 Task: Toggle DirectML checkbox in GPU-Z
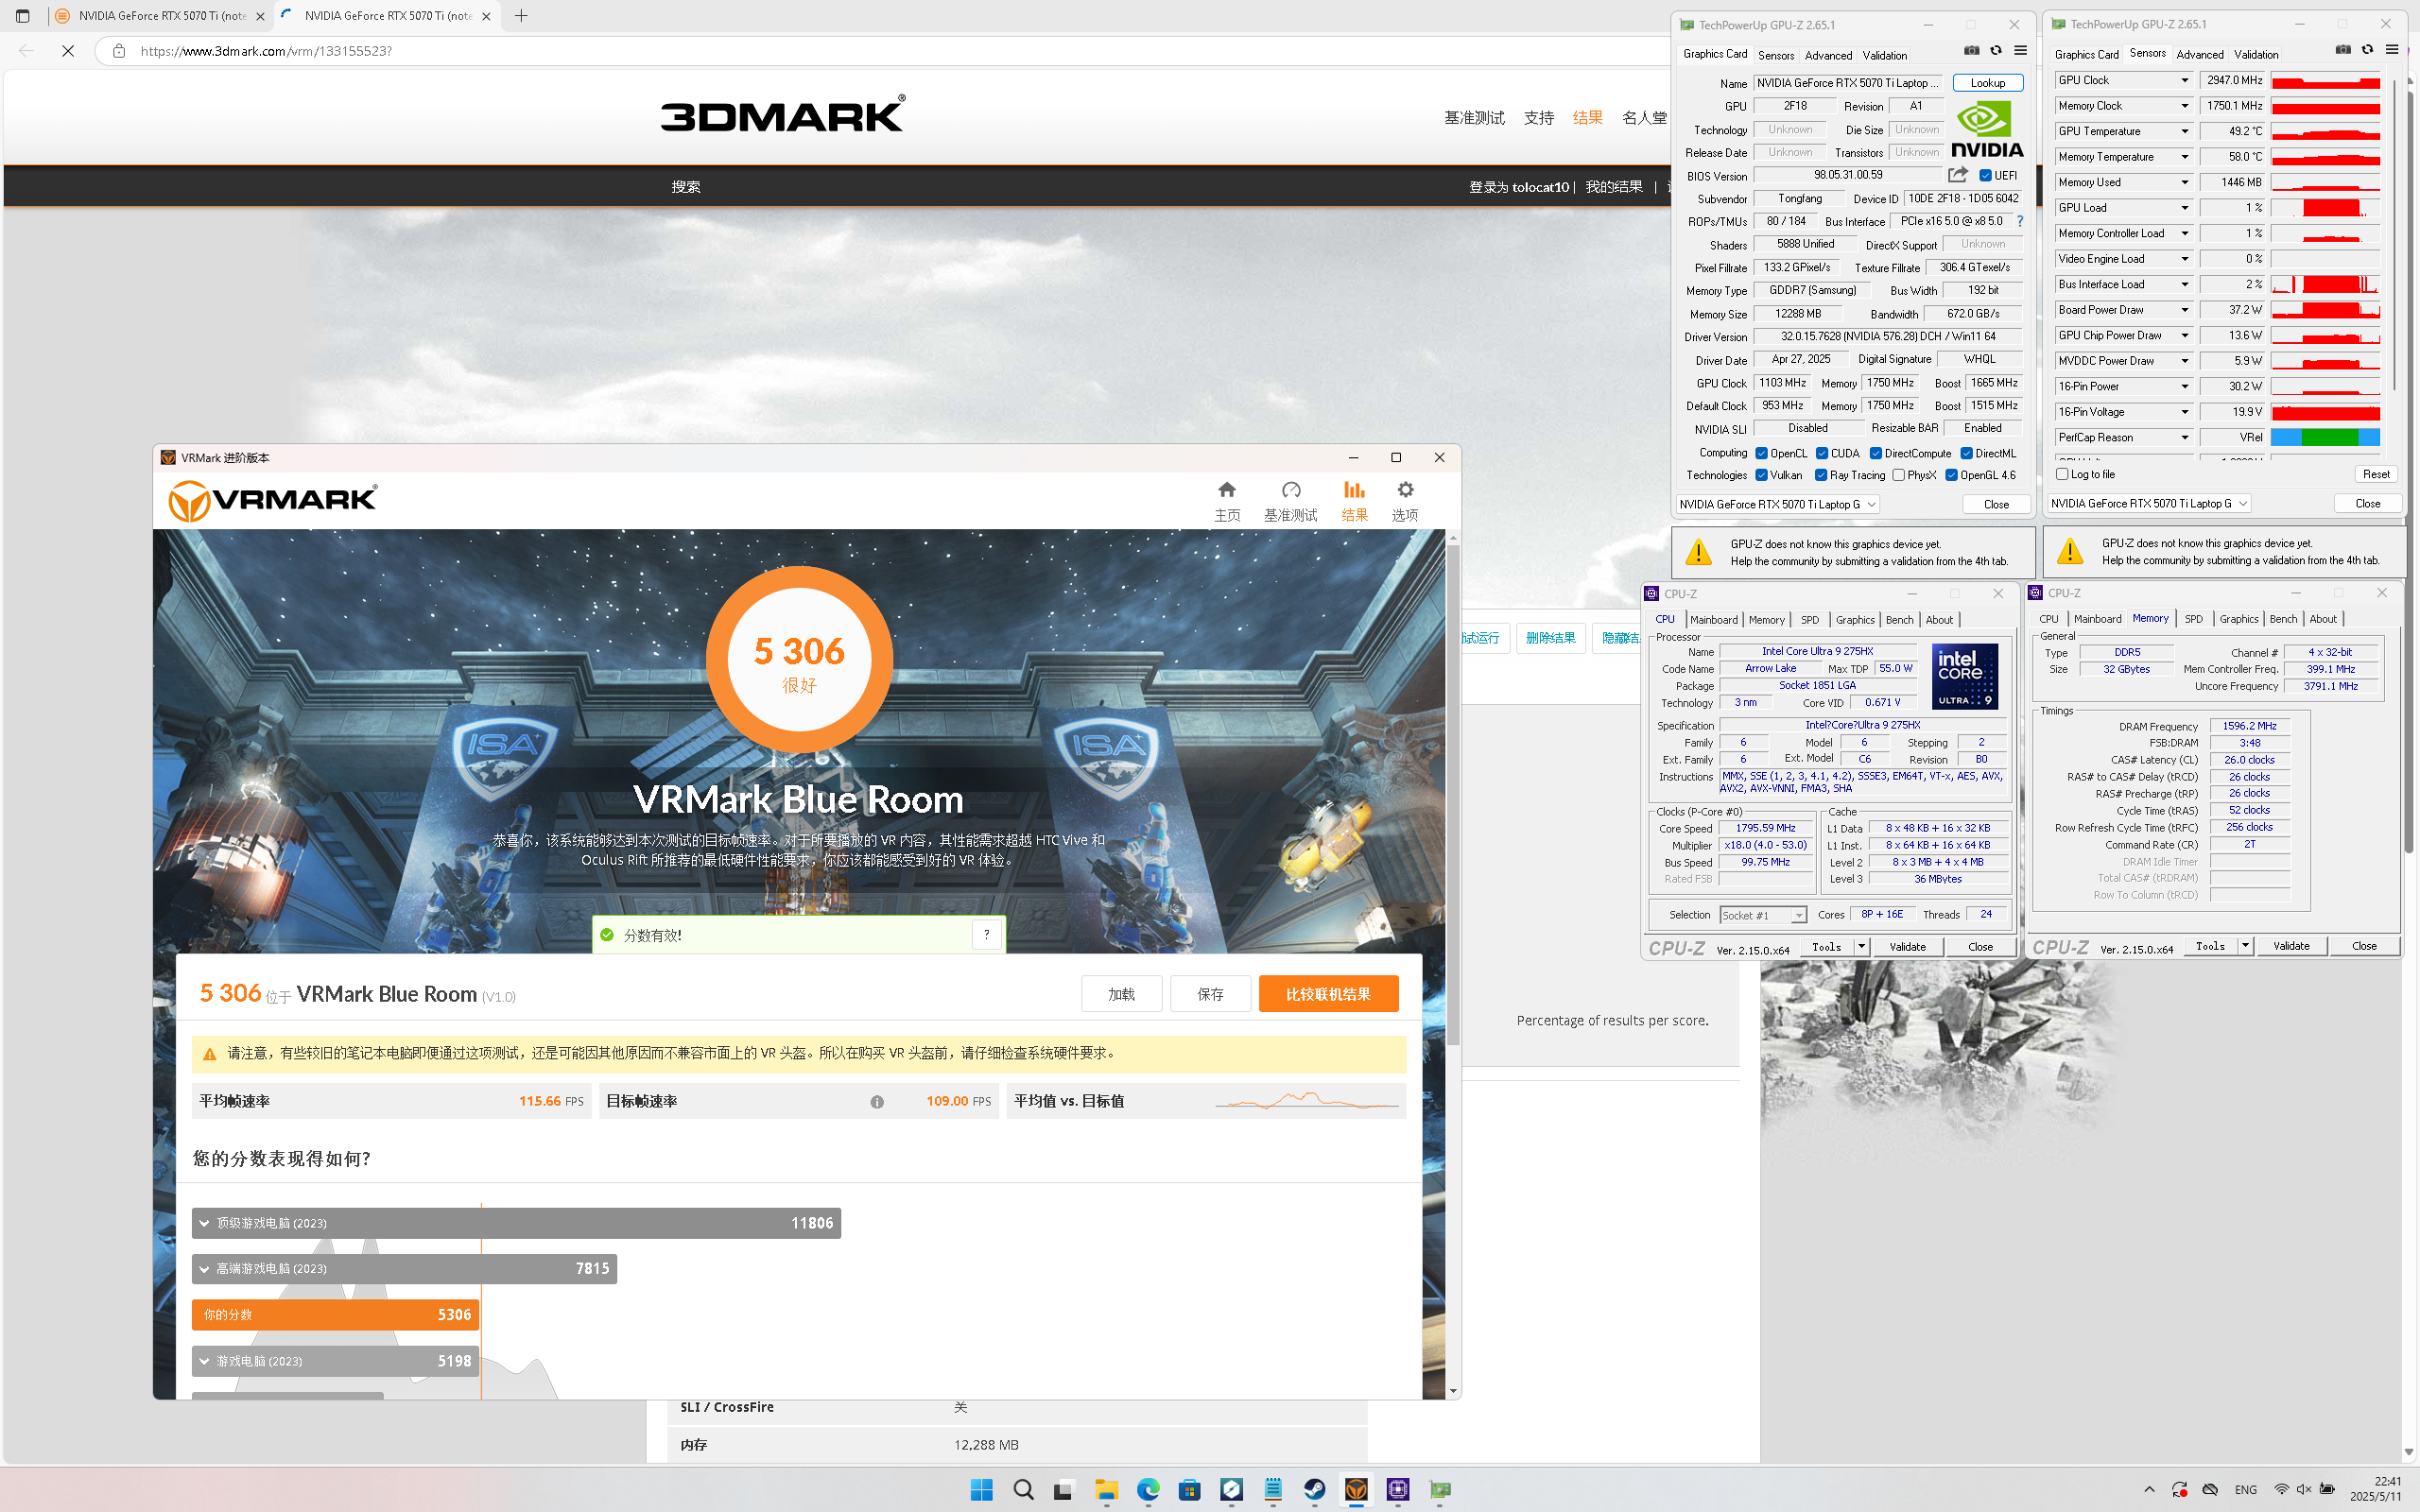tap(1966, 453)
